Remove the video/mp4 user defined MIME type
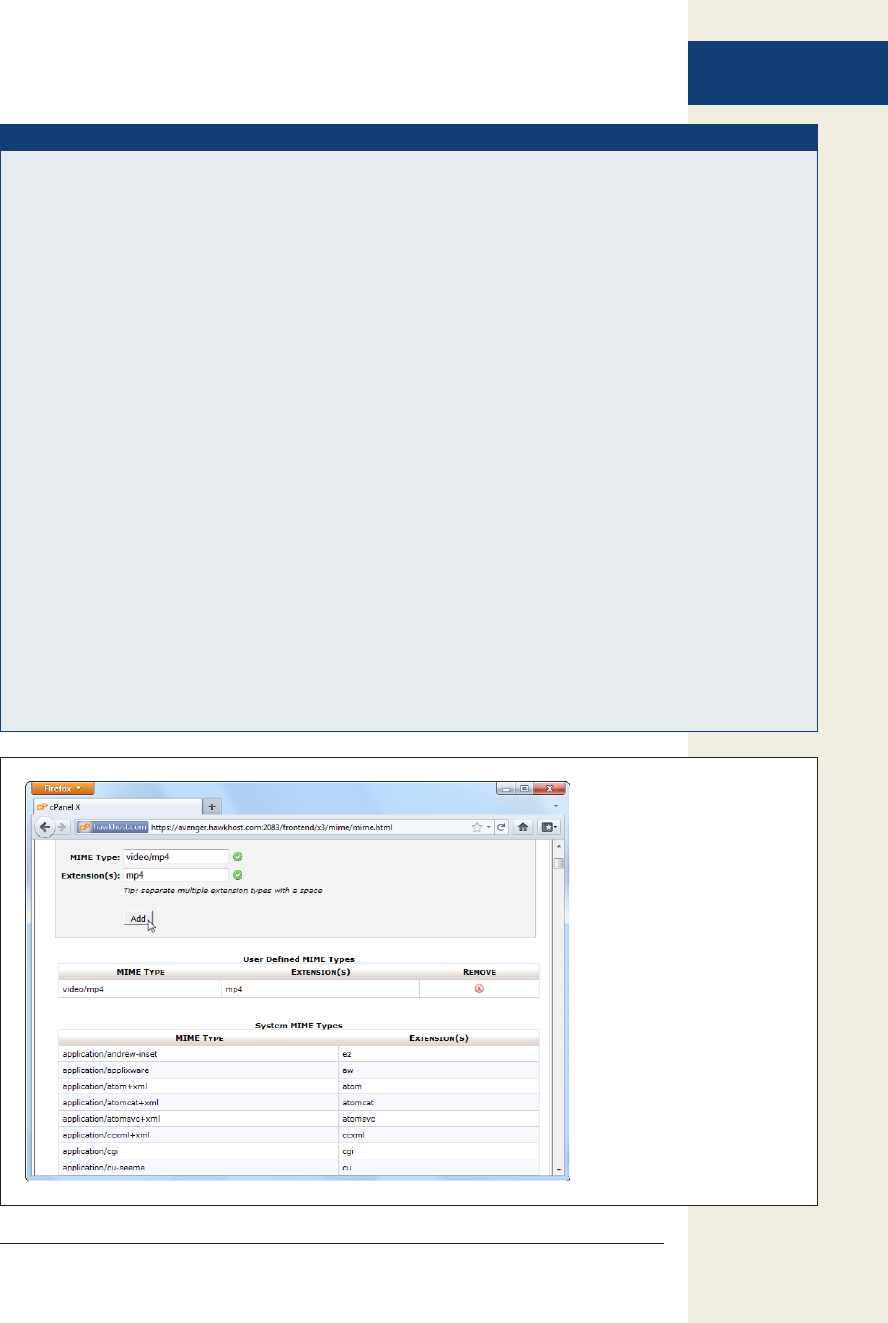The height and width of the screenshot is (1323, 888). [479, 989]
